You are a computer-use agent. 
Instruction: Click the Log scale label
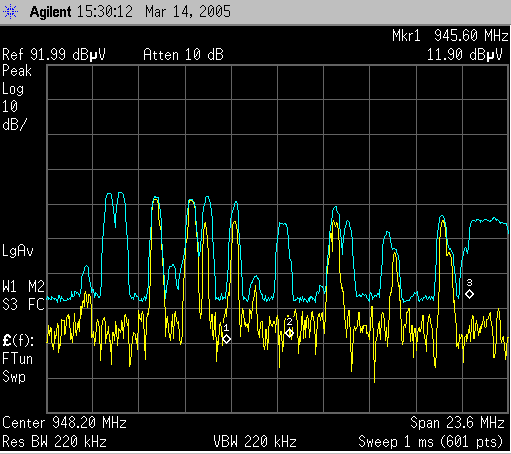coord(13,89)
